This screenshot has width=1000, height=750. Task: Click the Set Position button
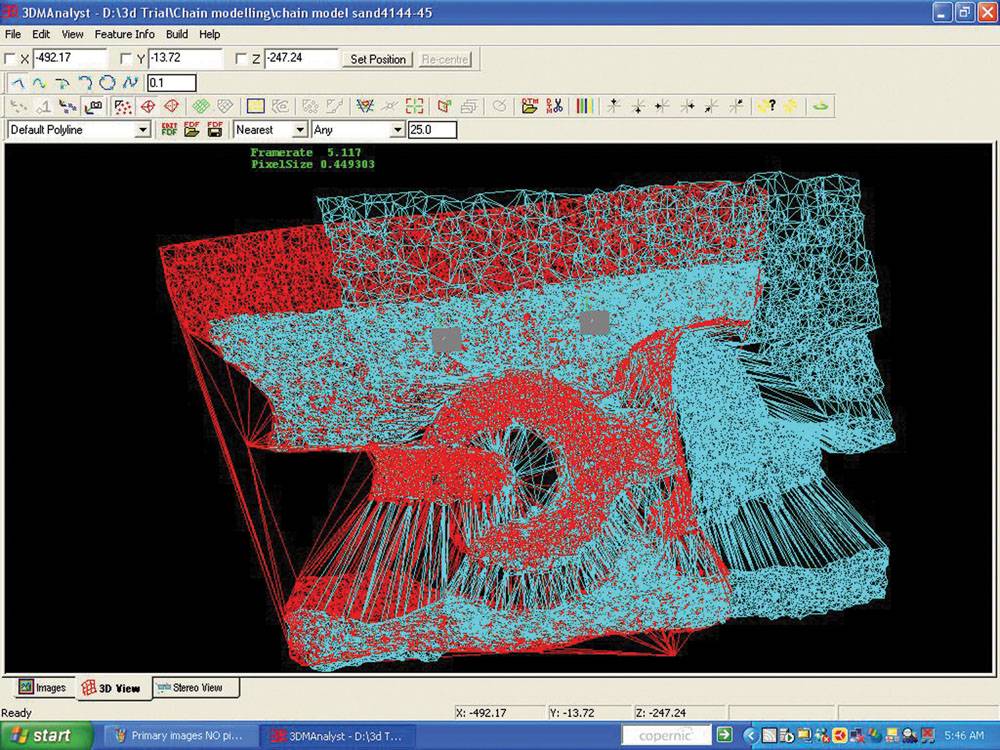pos(378,59)
